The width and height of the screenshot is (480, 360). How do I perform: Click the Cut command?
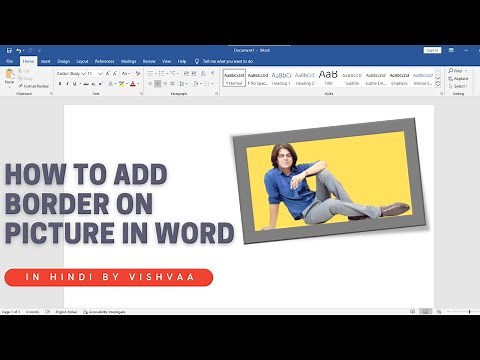click(x=24, y=71)
